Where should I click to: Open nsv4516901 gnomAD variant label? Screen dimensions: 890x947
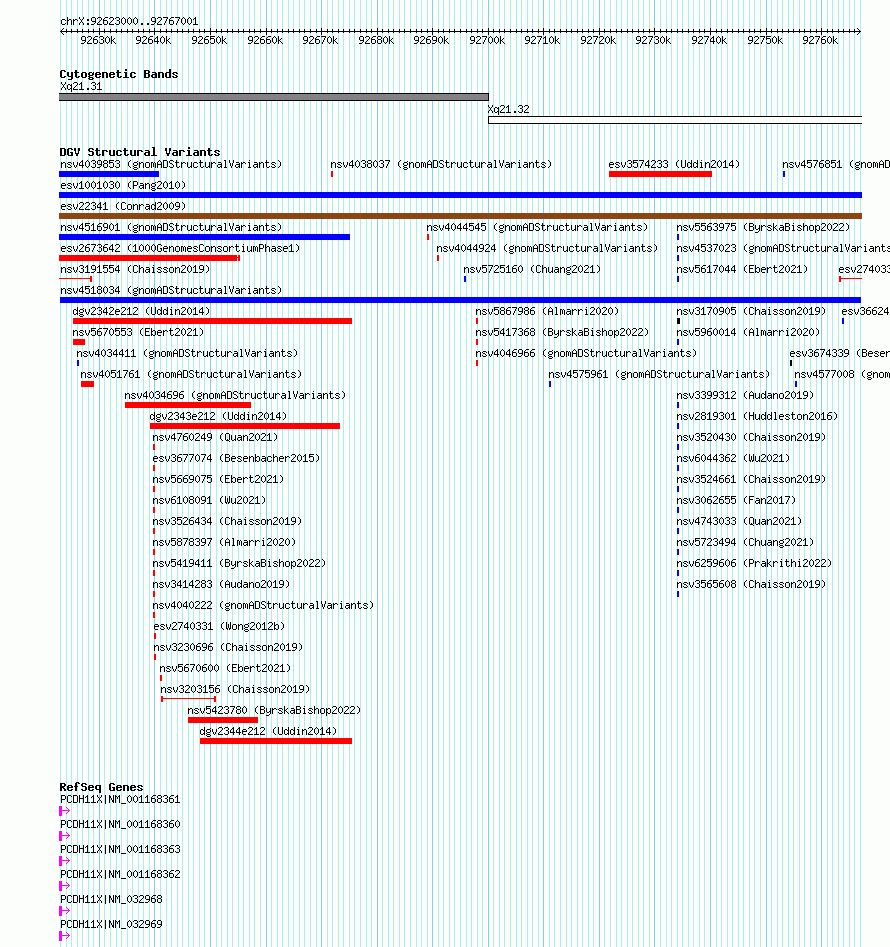171,227
